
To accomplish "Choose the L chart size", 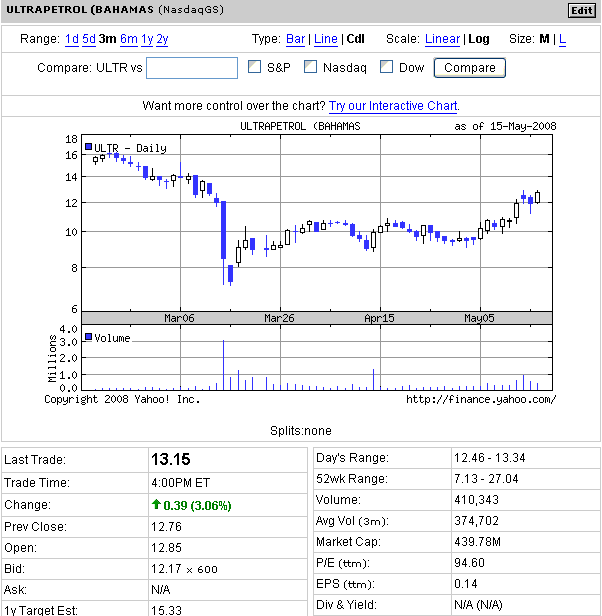I will point(562,39).
